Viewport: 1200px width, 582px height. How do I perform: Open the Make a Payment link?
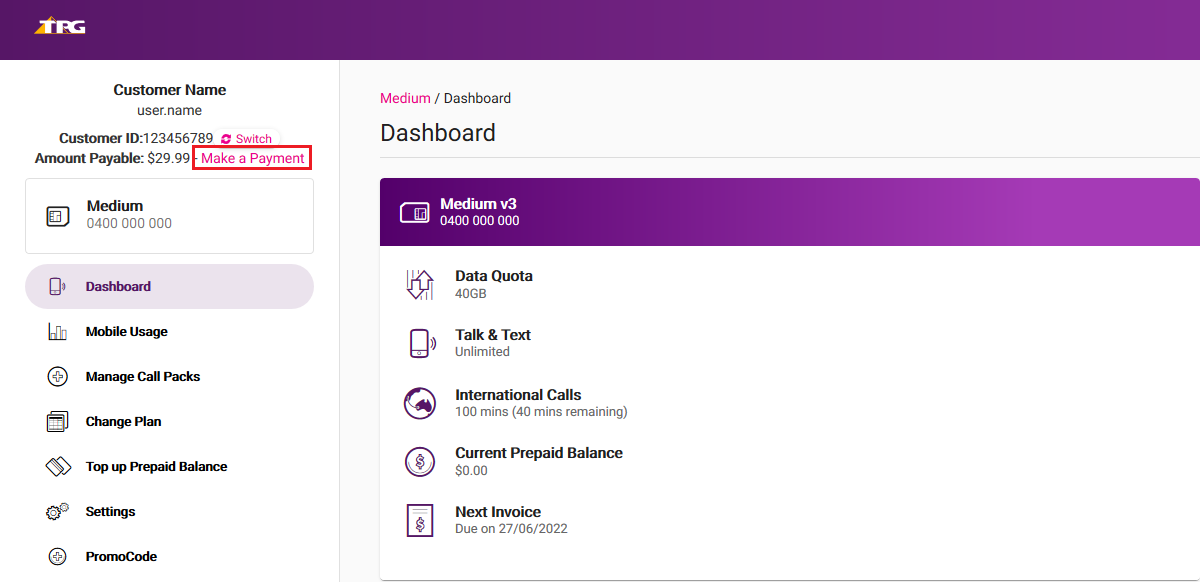[x=251, y=157]
